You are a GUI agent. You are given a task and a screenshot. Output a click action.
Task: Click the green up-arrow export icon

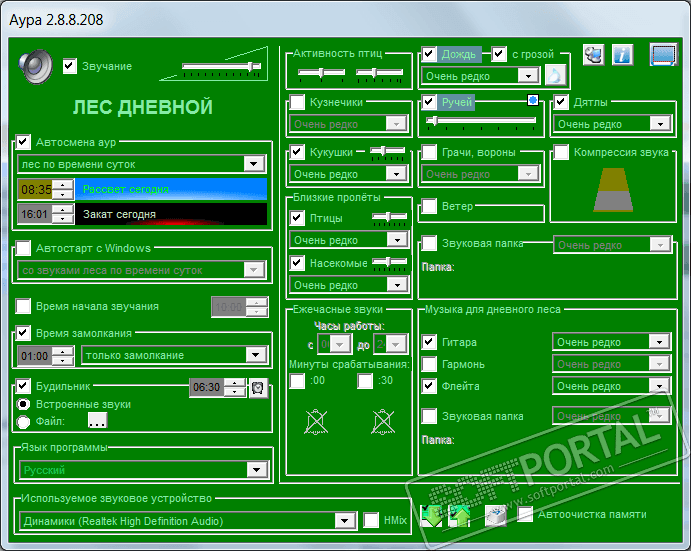click(459, 515)
